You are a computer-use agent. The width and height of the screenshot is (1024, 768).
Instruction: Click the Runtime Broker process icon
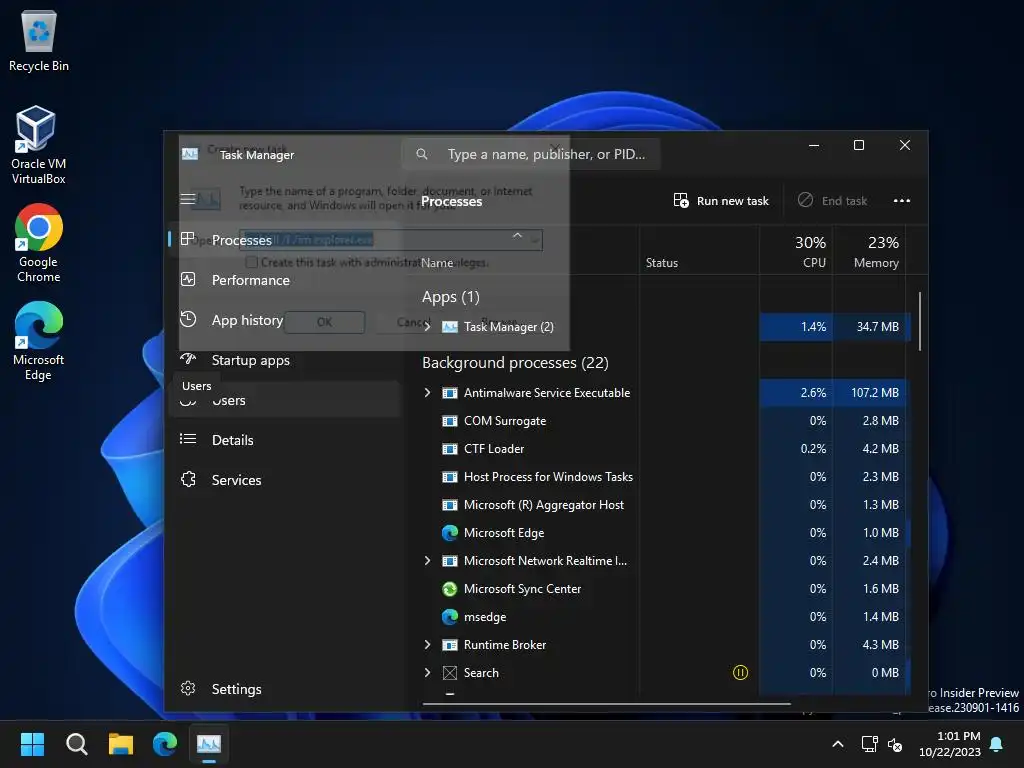[449, 645]
